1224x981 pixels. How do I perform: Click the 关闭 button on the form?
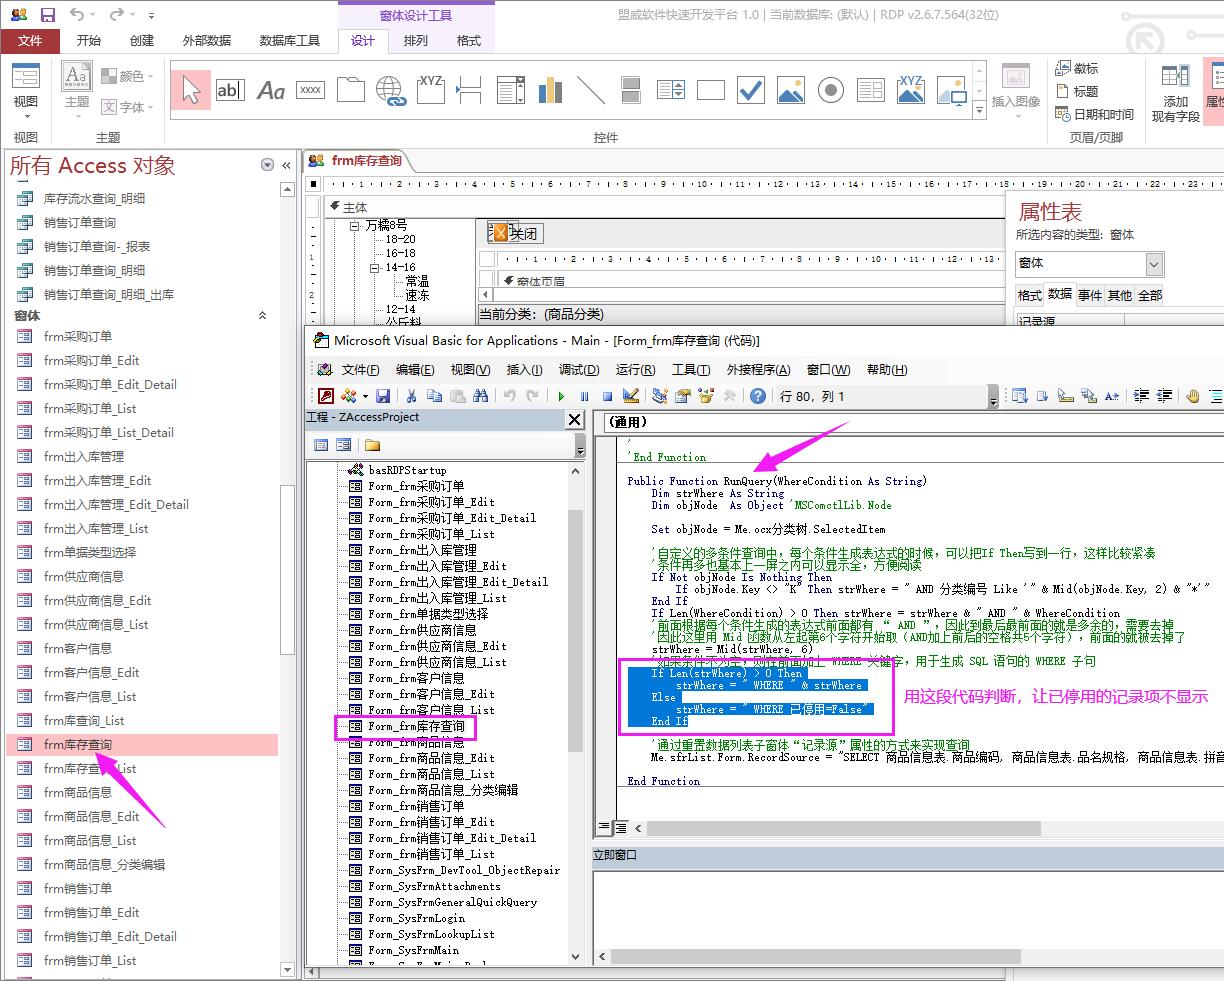pyautogui.click(x=515, y=233)
